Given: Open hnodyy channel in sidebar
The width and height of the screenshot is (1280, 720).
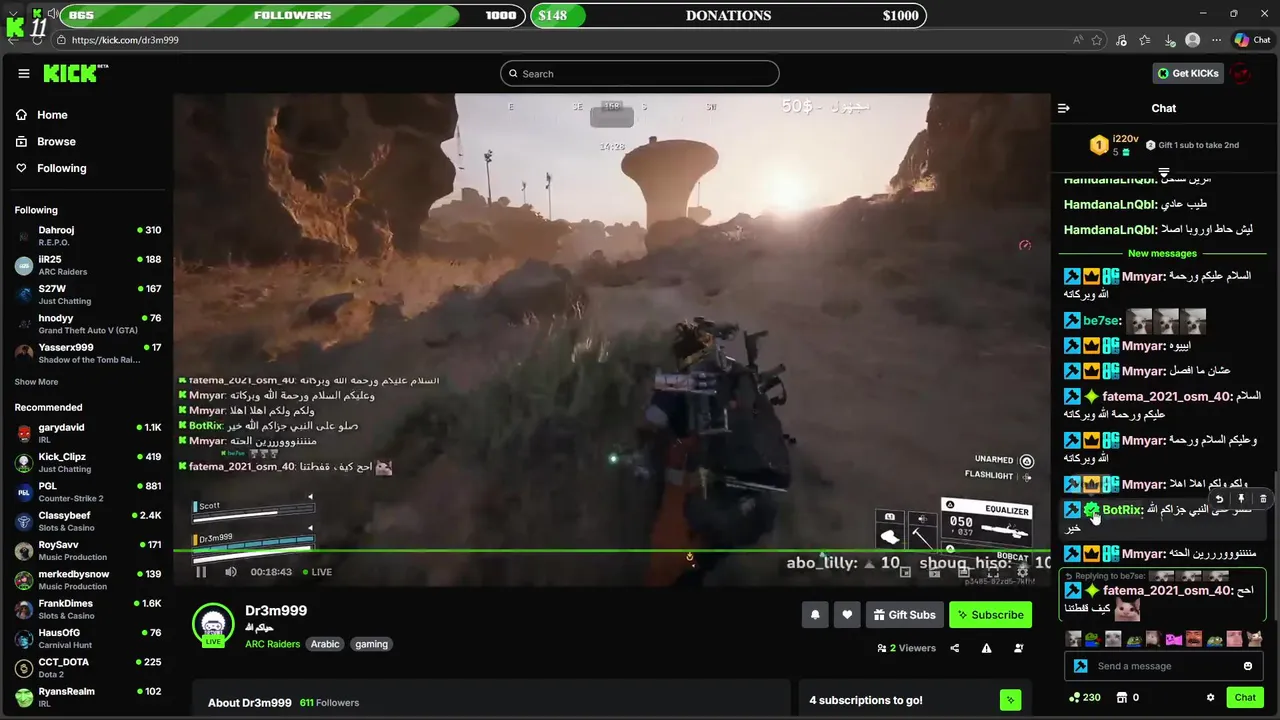Looking at the screenshot, I should (87, 324).
